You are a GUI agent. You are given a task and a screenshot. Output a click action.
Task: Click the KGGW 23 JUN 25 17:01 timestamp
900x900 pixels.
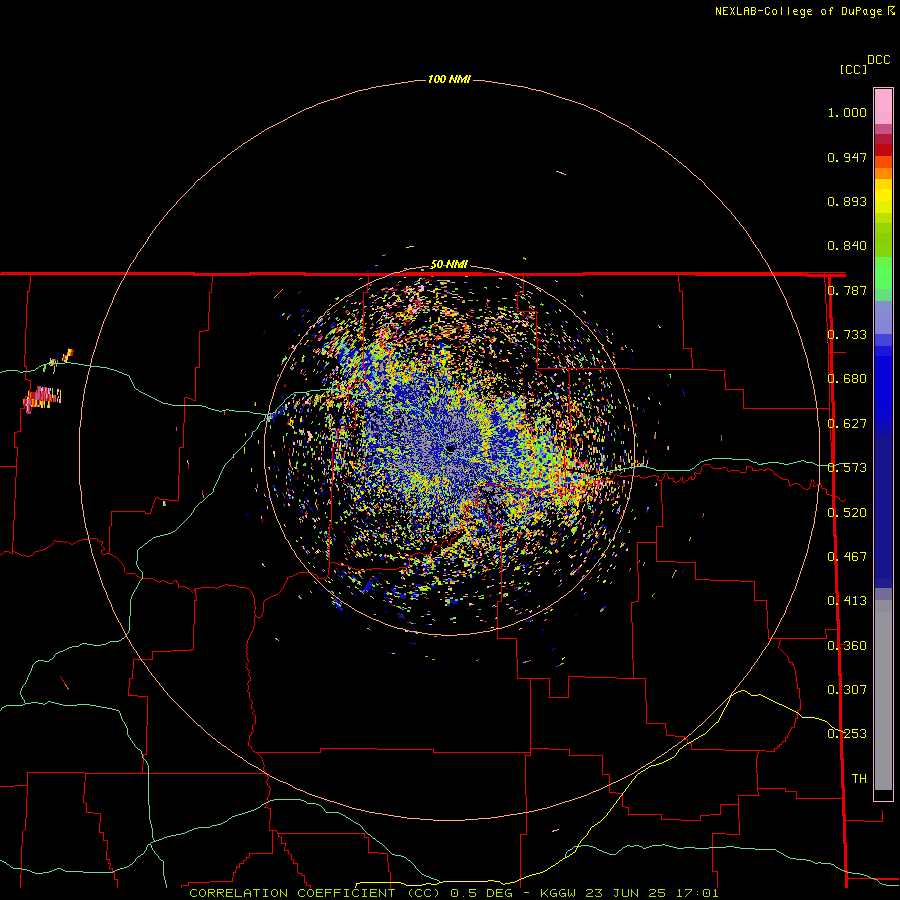tap(629, 893)
